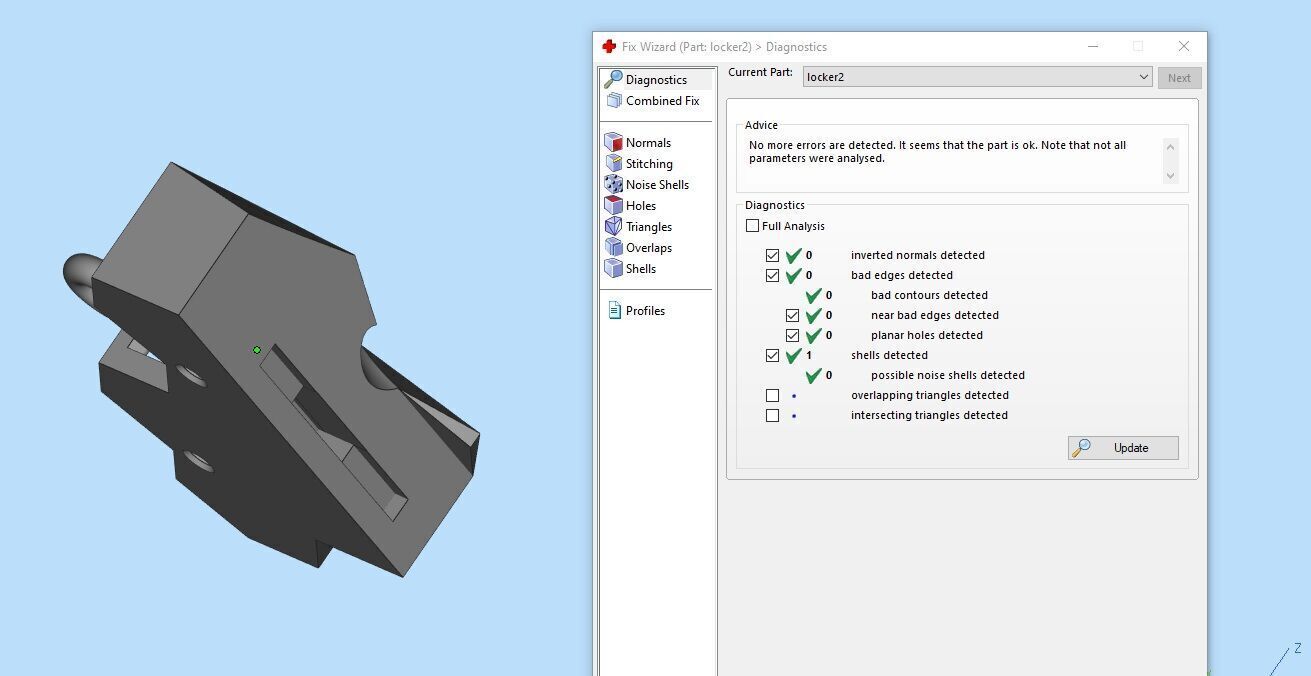Click the Profiles document icon
This screenshot has width=1311, height=676.
coord(614,311)
